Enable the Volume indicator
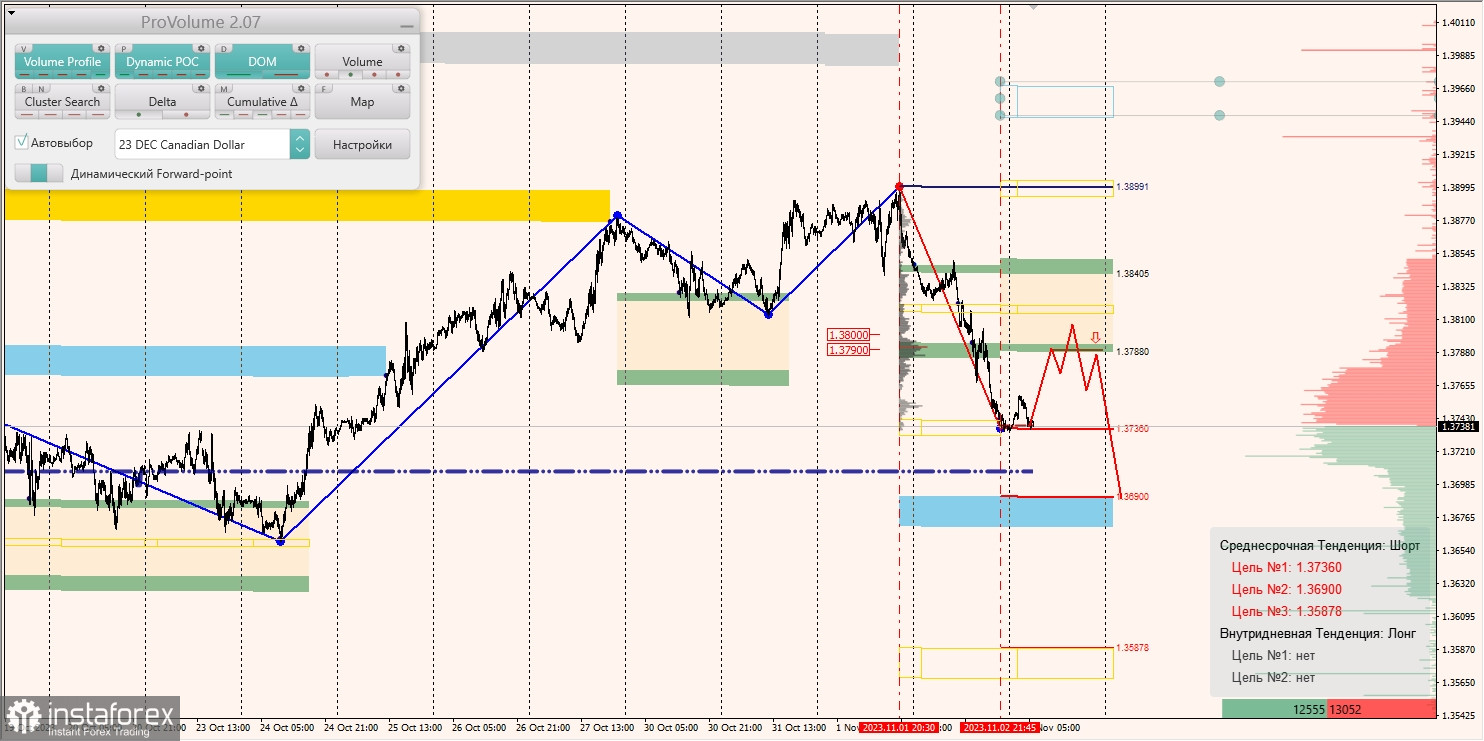This screenshot has width=1484, height=741. (x=362, y=62)
